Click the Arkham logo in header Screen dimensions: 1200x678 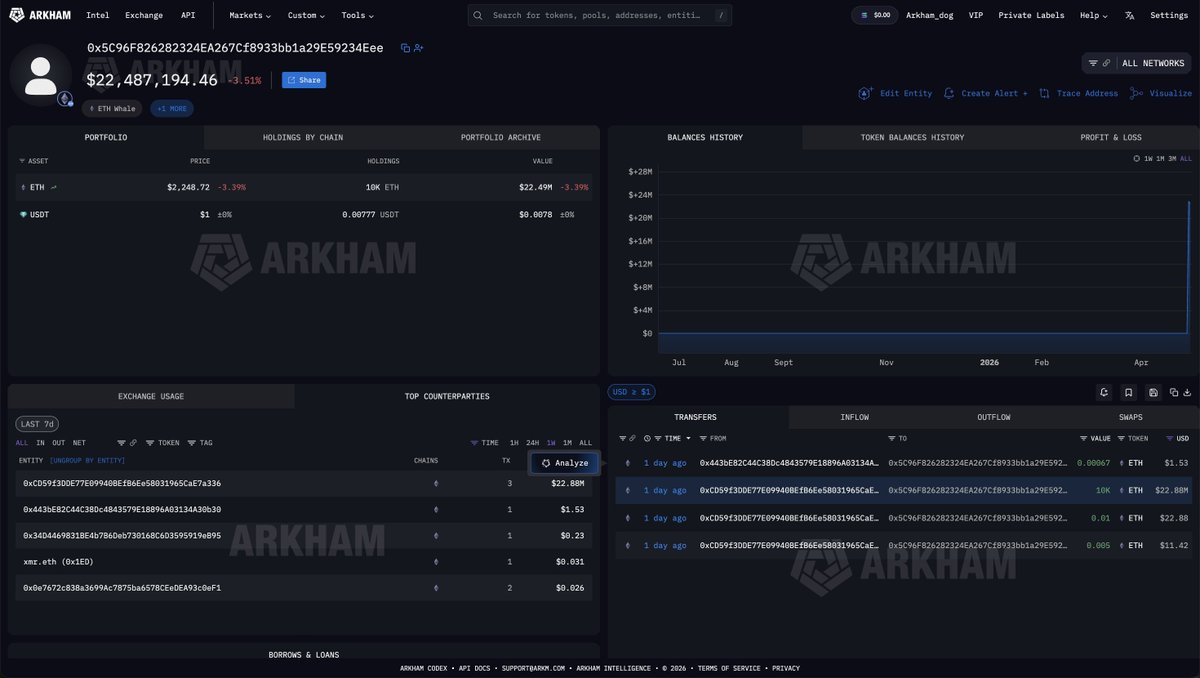coord(40,15)
